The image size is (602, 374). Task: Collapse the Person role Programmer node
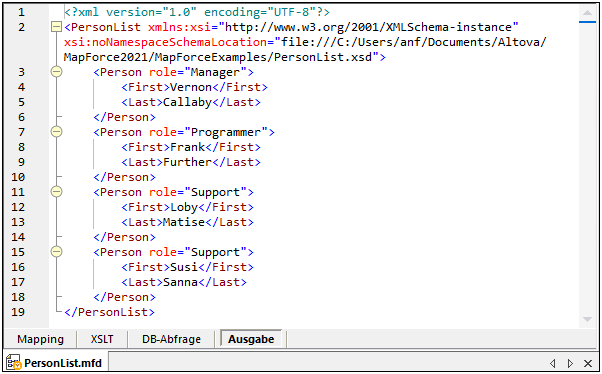[x=56, y=132]
